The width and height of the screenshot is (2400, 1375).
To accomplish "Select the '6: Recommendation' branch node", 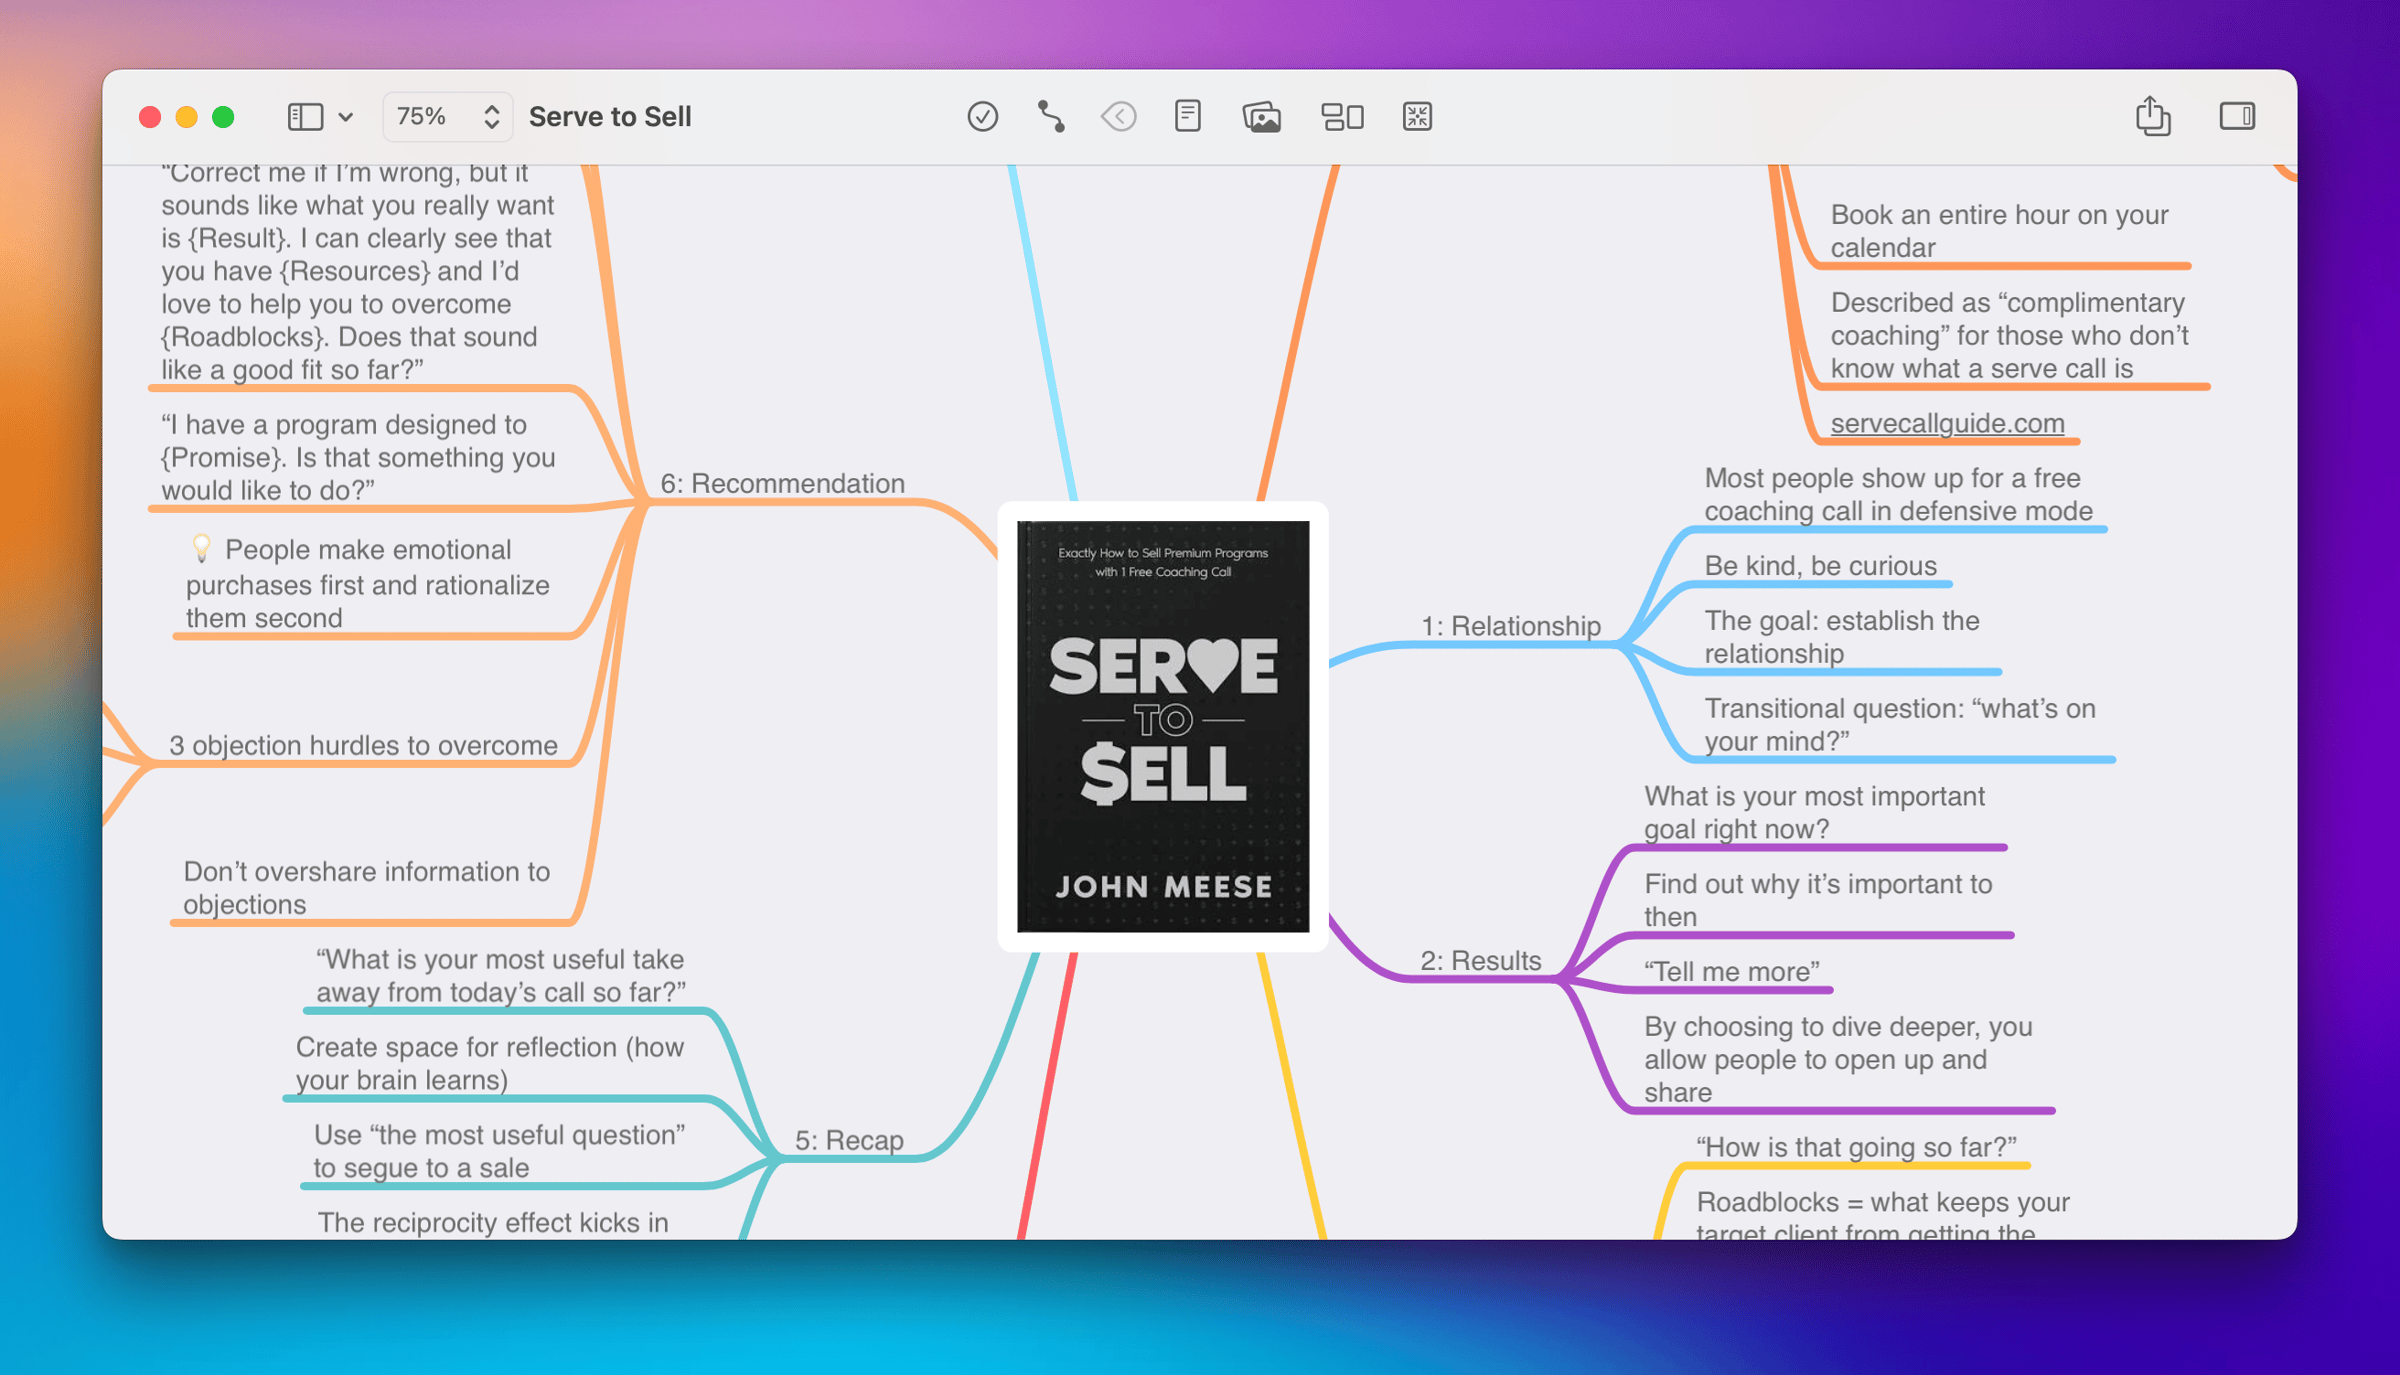I will point(782,483).
